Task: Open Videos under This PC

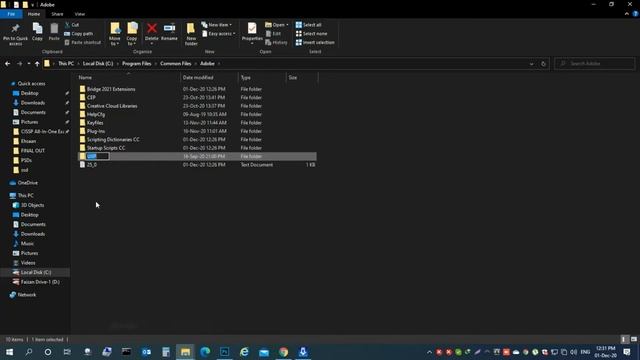Action: point(28,263)
